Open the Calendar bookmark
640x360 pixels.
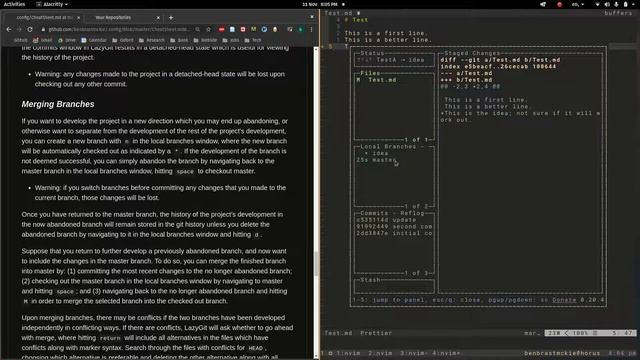point(94,40)
